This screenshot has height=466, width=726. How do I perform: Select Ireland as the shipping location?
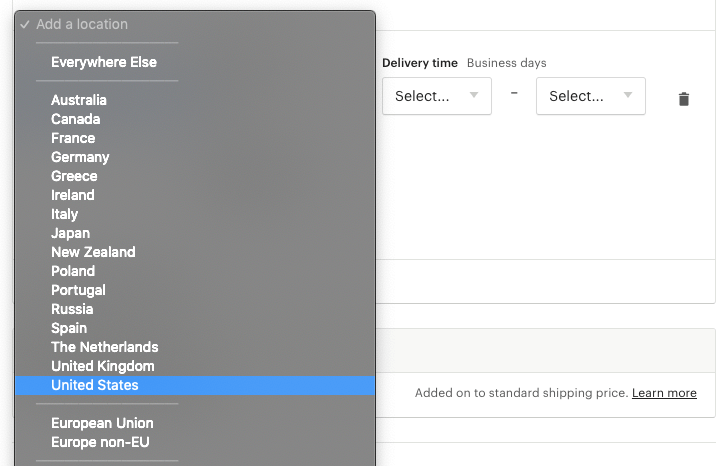click(195, 195)
